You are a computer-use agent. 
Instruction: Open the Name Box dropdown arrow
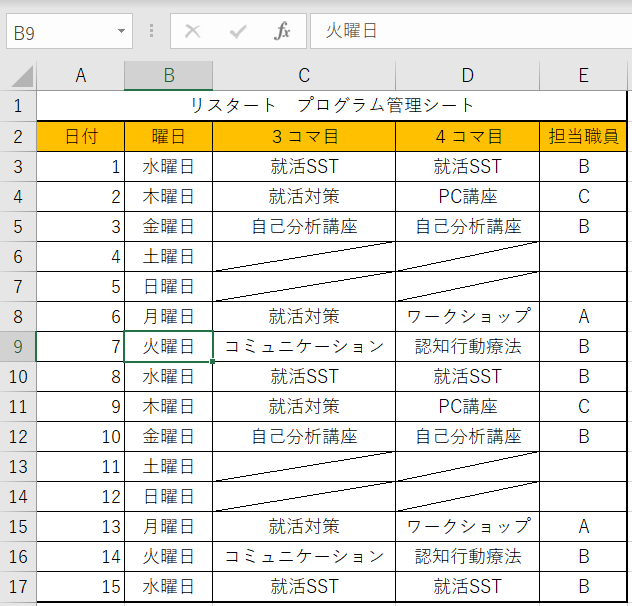121,32
